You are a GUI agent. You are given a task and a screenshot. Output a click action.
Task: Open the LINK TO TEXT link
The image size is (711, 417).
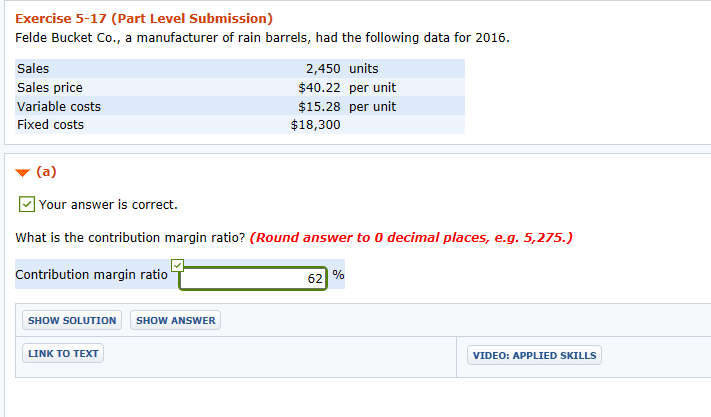point(63,354)
